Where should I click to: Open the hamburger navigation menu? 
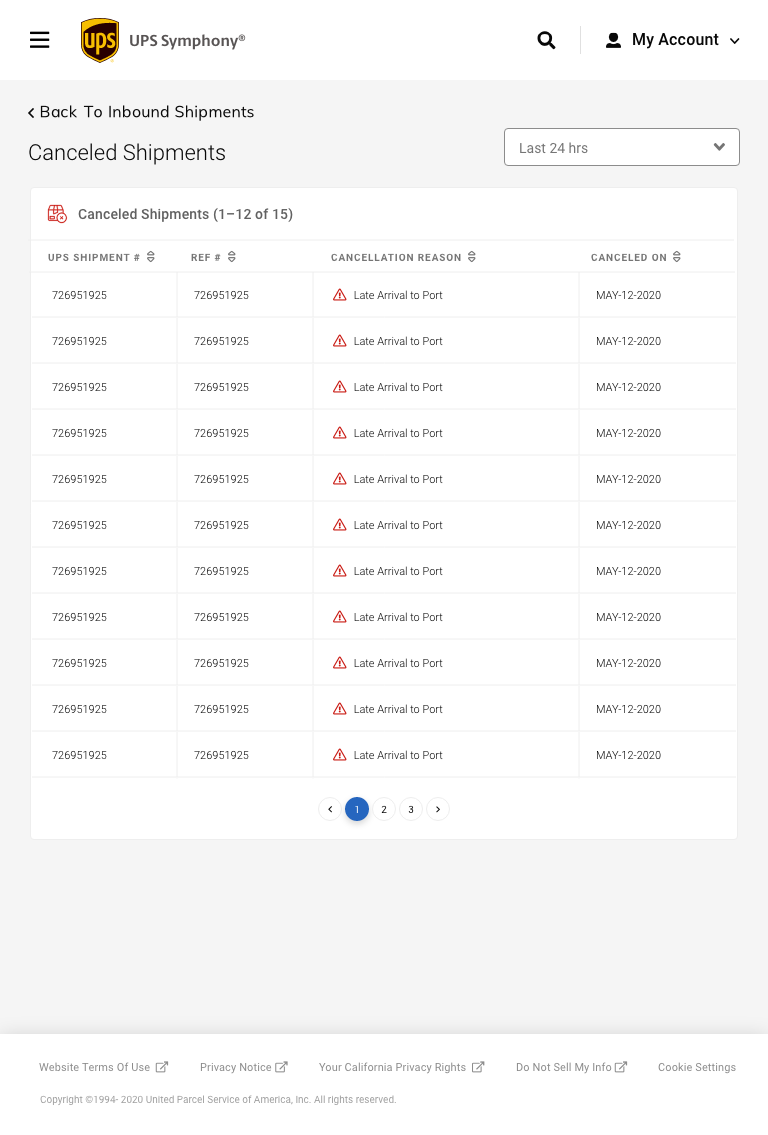click(x=40, y=40)
